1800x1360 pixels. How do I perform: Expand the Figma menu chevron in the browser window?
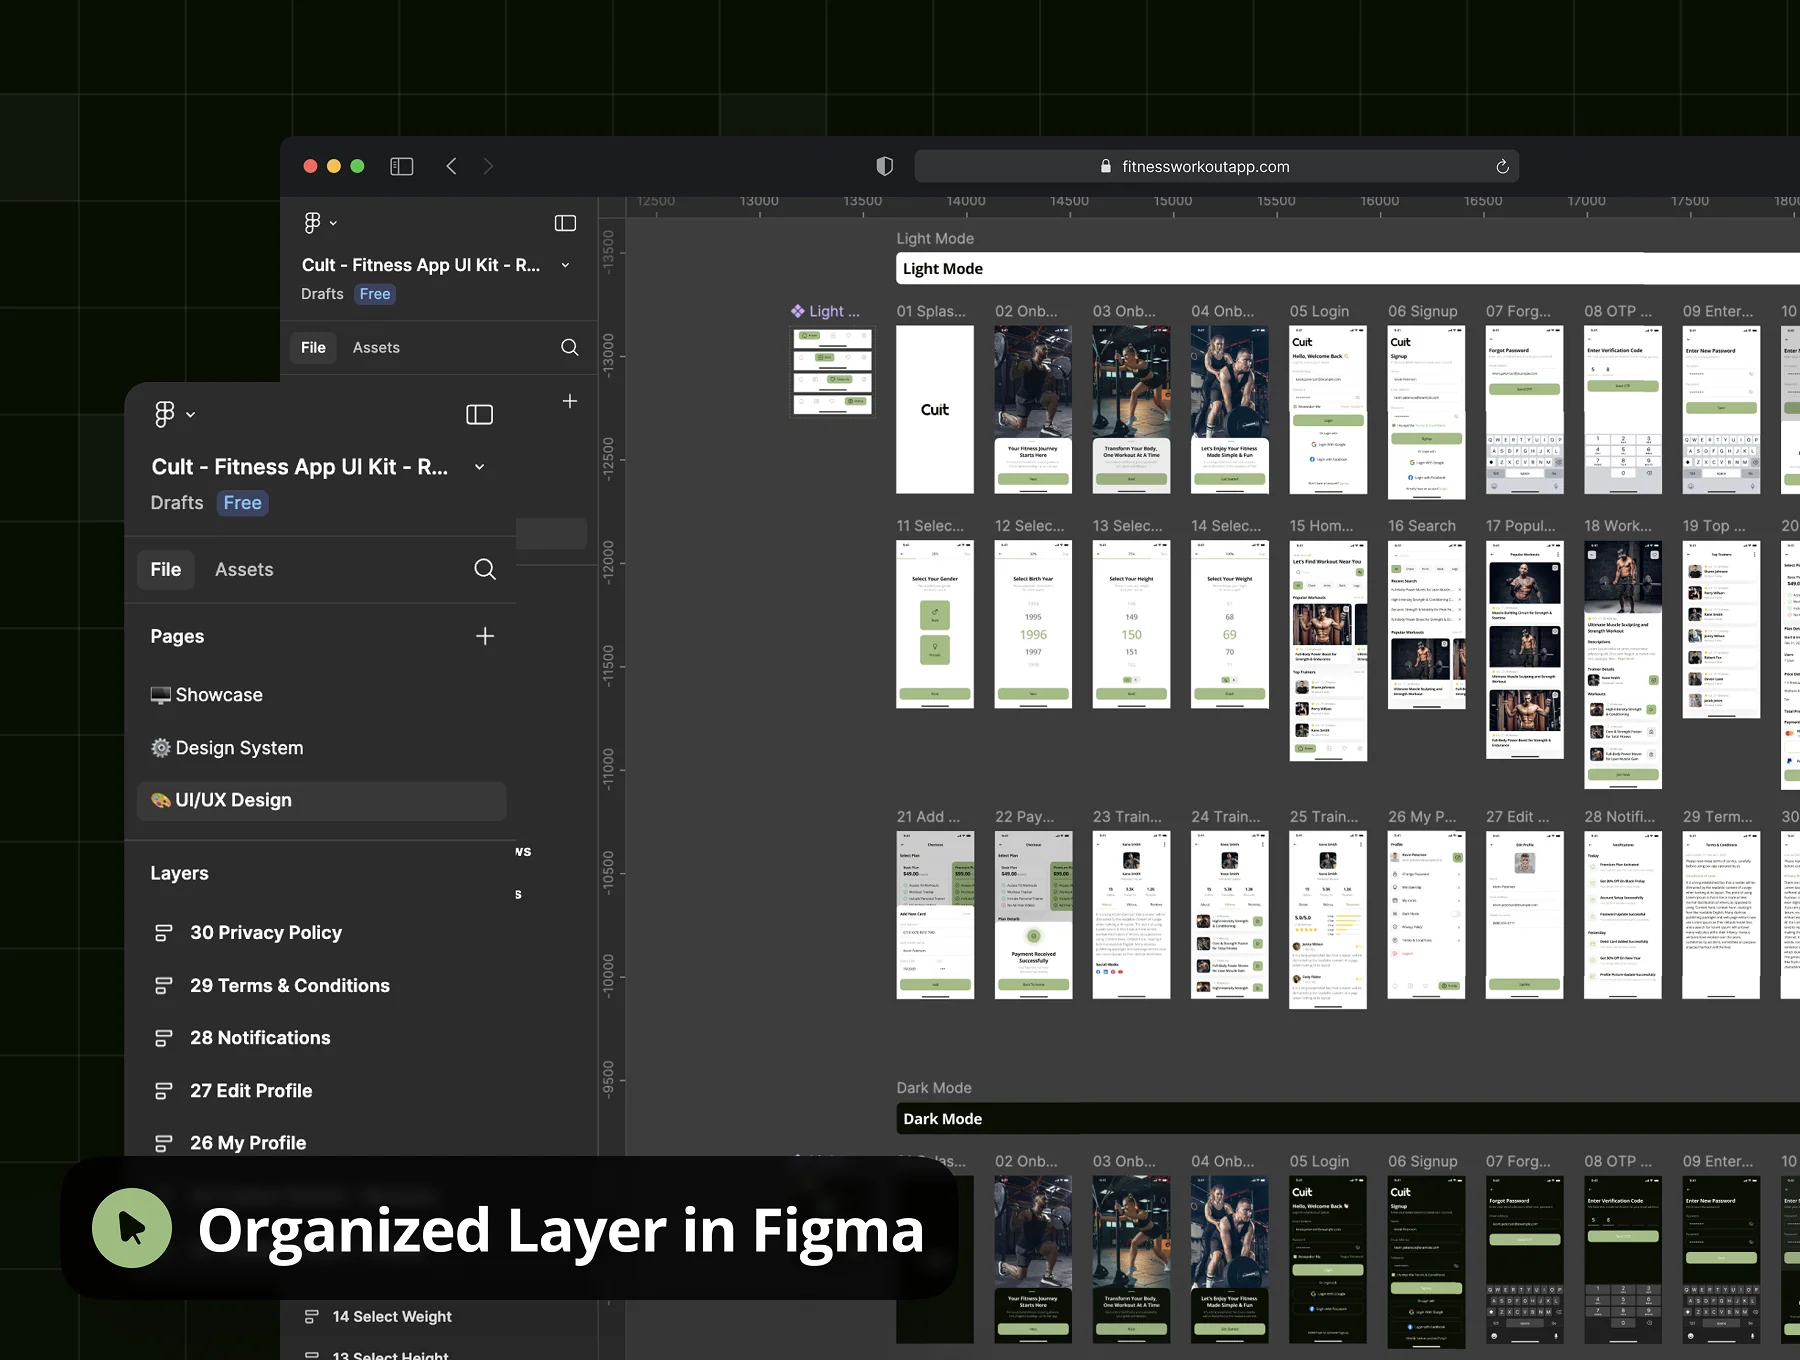(x=333, y=224)
